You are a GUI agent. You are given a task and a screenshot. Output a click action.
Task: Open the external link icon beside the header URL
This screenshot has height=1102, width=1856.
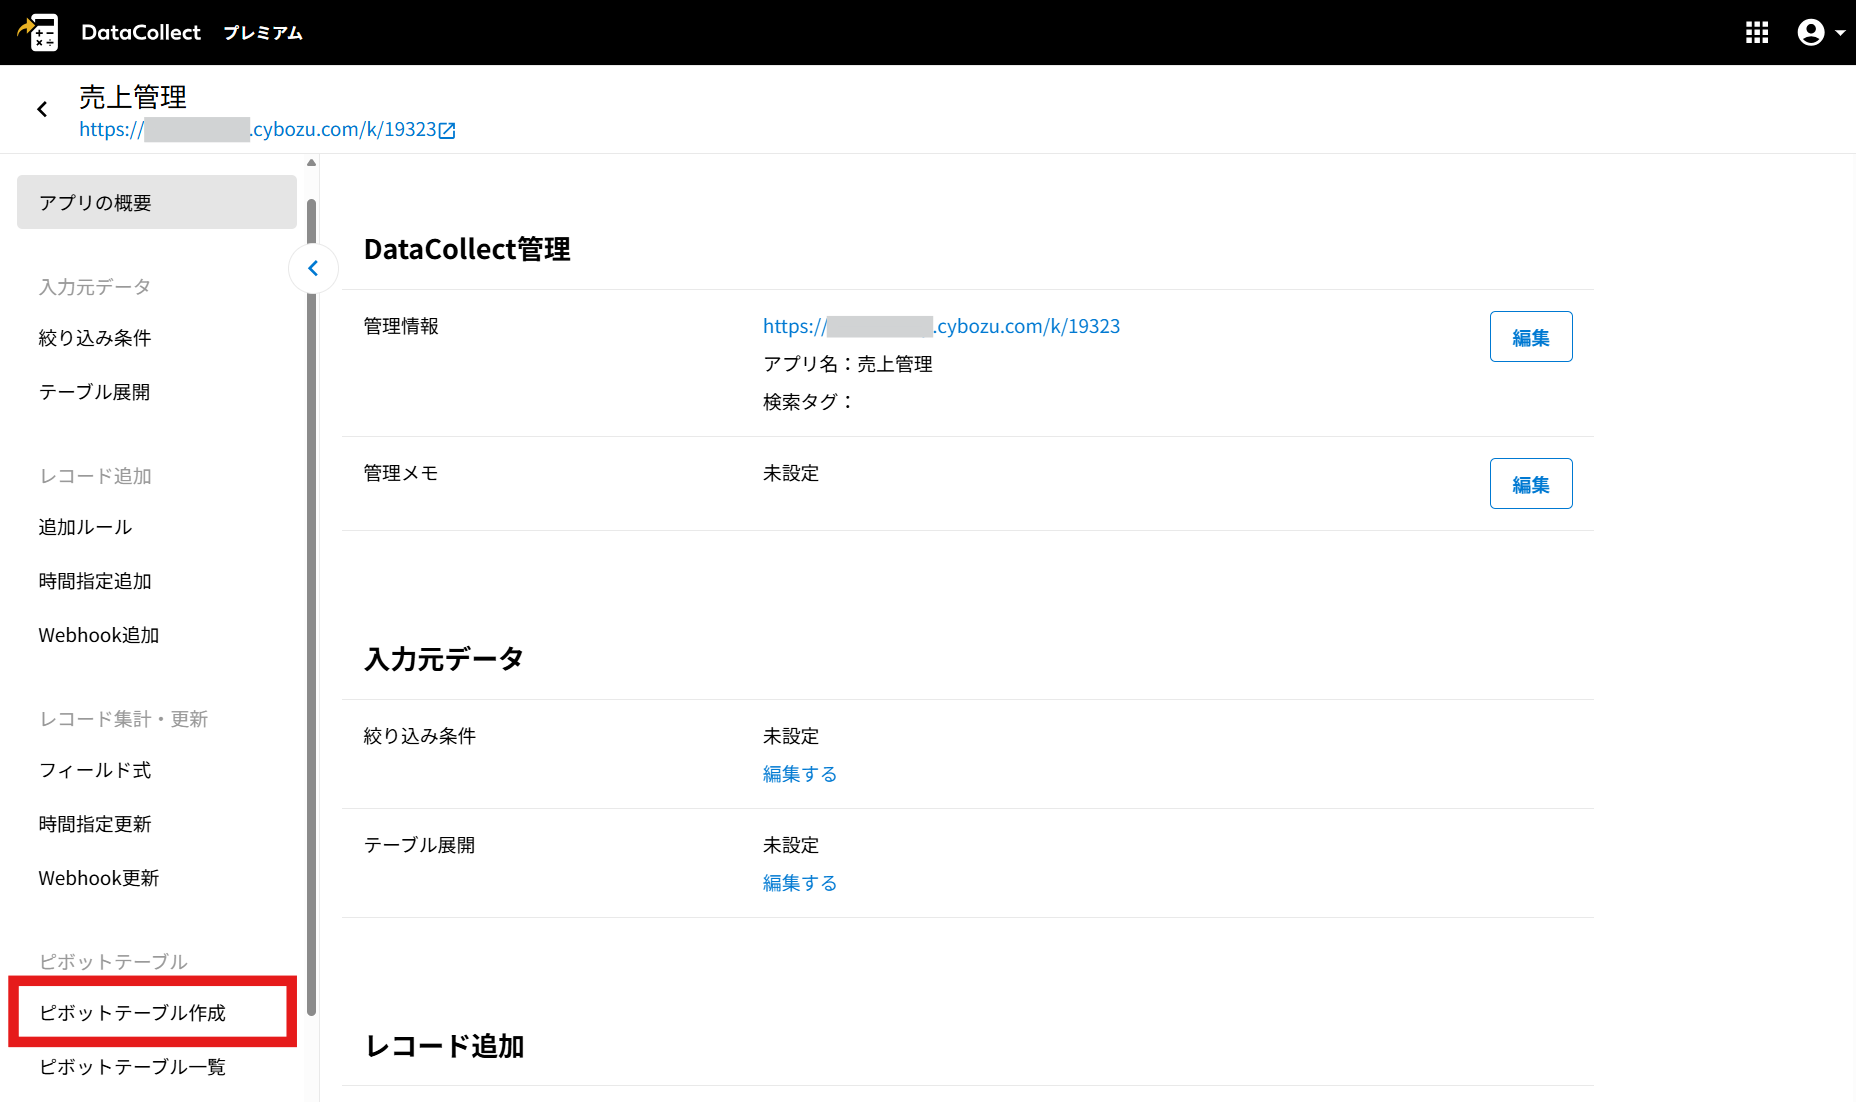point(448,130)
